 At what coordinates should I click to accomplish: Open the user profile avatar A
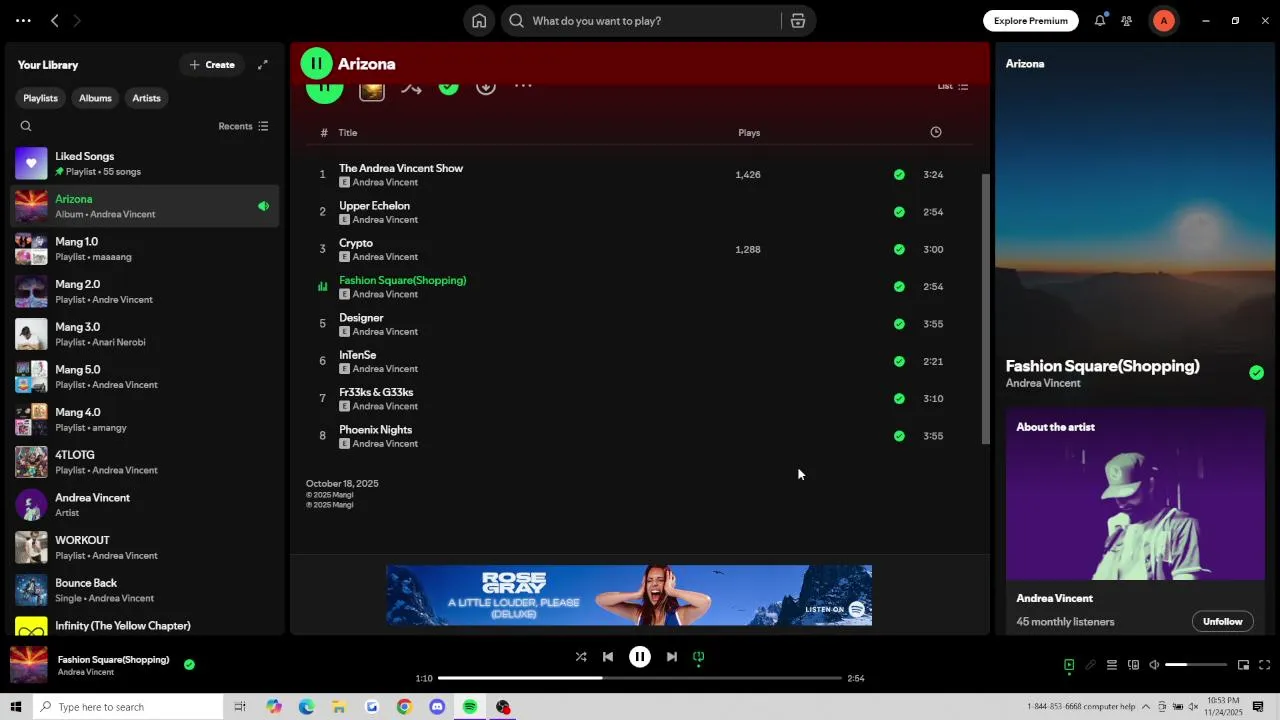[1163, 20]
